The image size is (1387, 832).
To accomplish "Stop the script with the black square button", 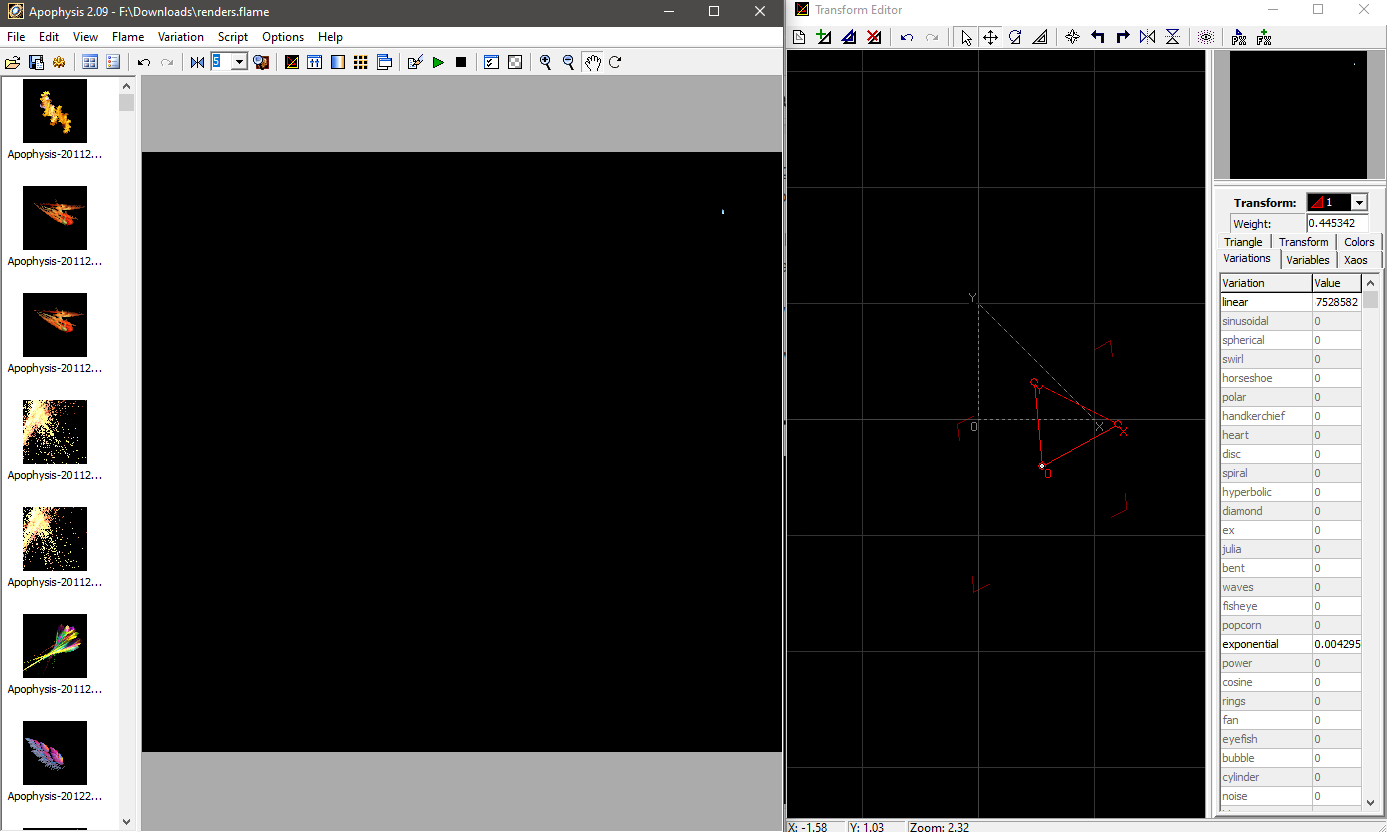I will click(461, 62).
